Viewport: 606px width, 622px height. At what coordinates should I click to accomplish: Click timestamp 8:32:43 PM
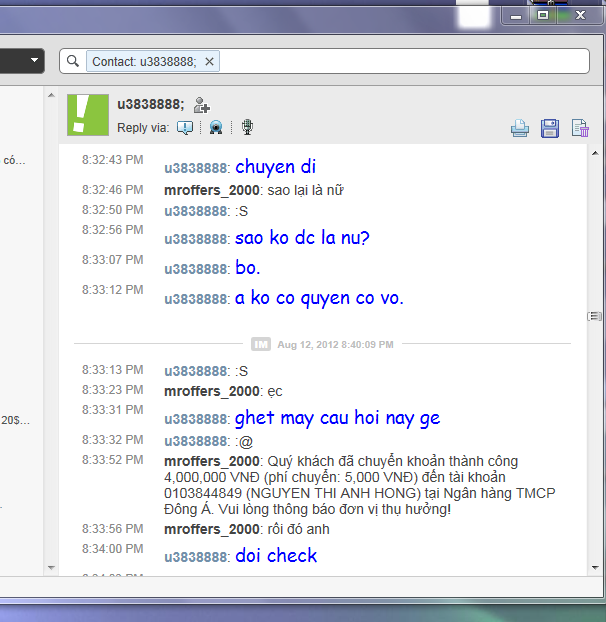113,159
